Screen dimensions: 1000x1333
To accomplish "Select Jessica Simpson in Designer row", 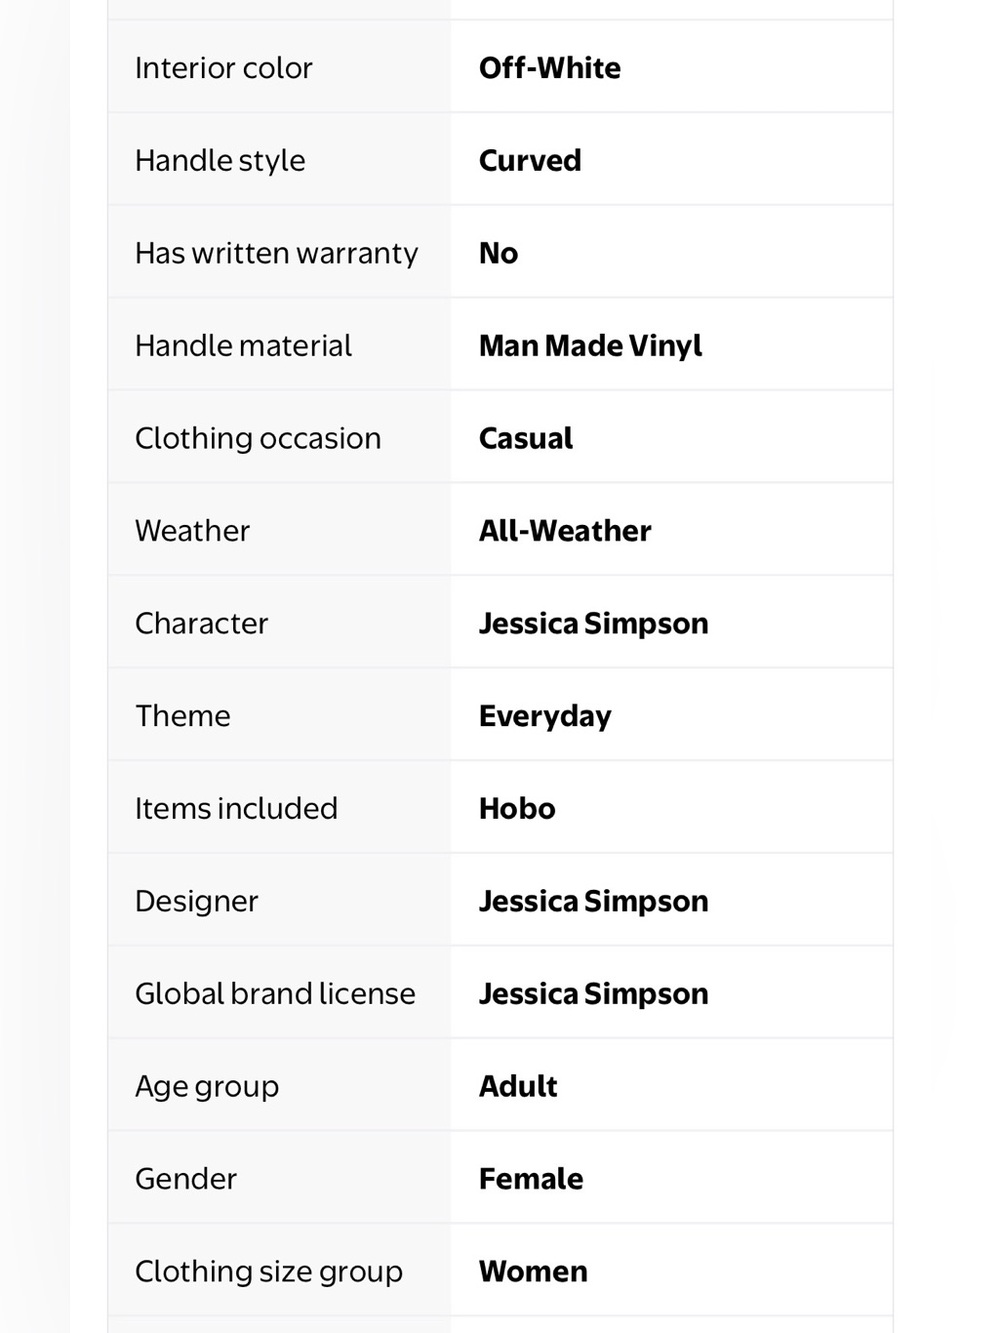I will 593,901.
